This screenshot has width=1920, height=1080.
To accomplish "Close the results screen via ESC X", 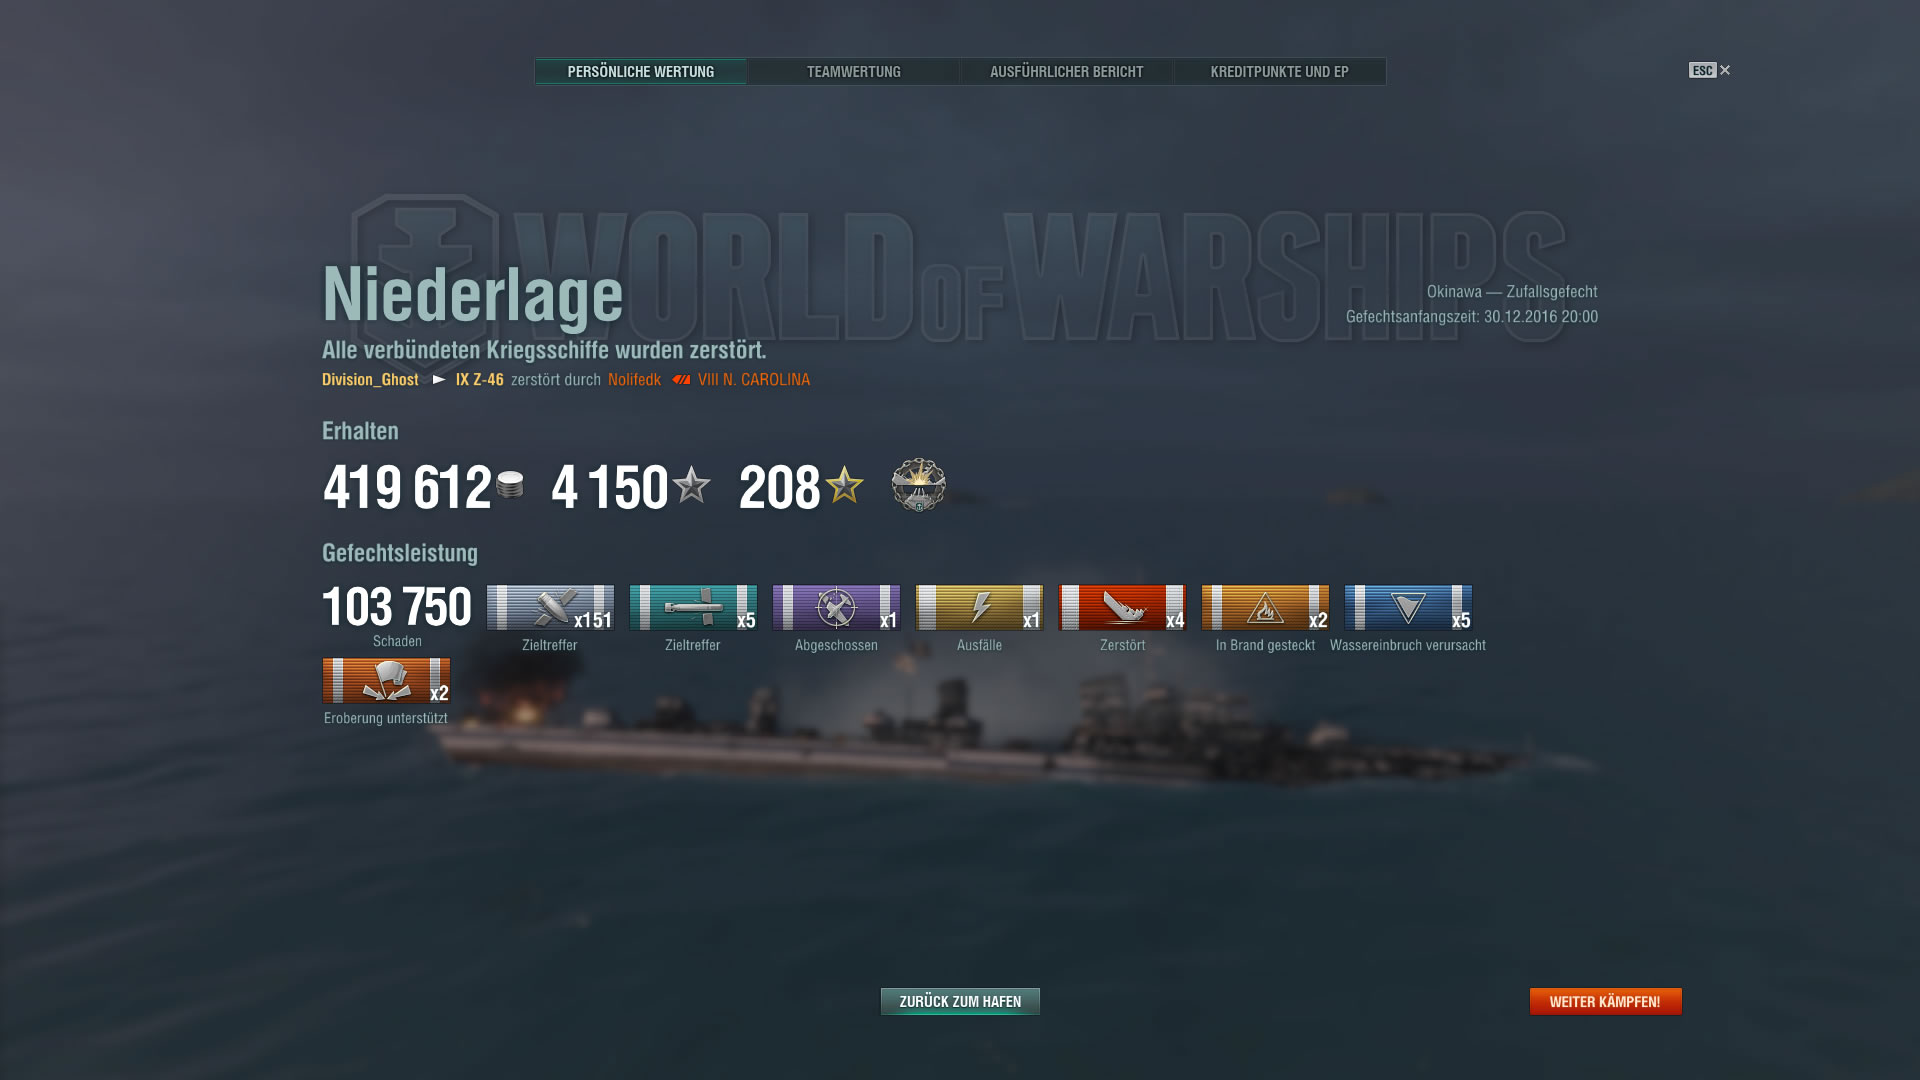I will coord(1709,70).
